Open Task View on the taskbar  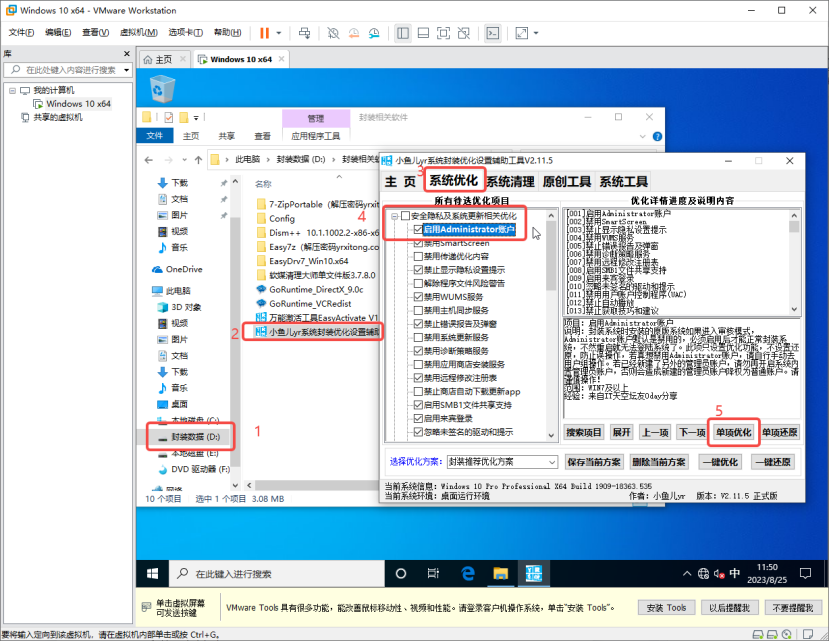pyautogui.click(x=434, y=574)
